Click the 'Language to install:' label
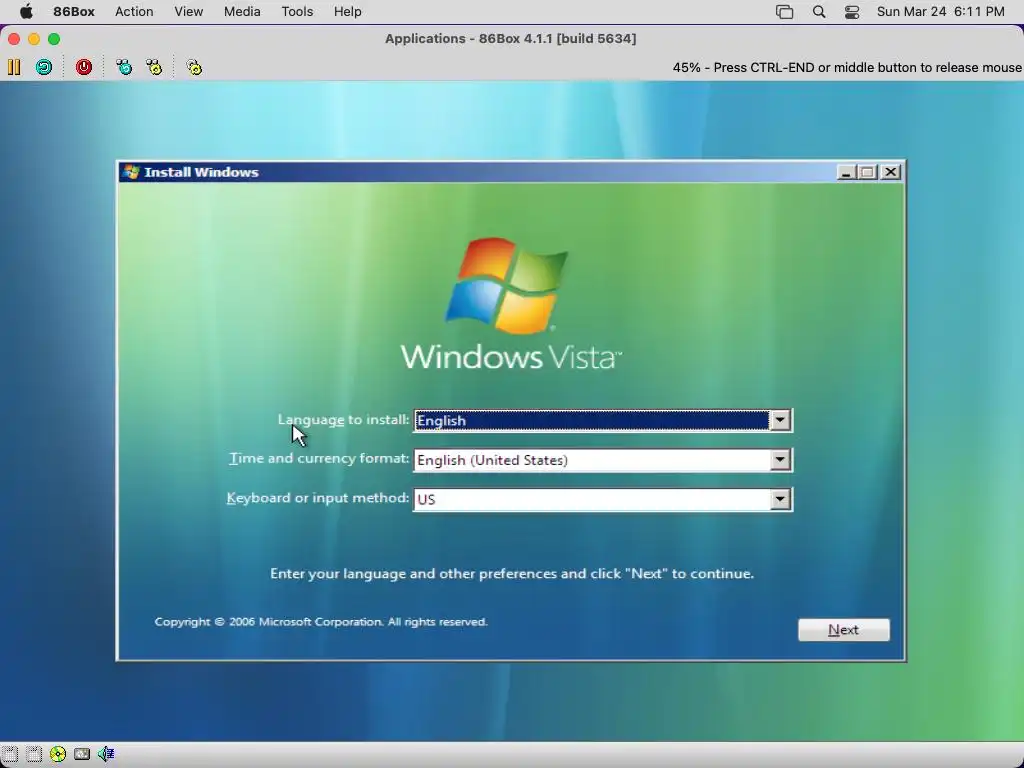The height and width of the screenshot is (768, 1024). [x=344, y=420]
